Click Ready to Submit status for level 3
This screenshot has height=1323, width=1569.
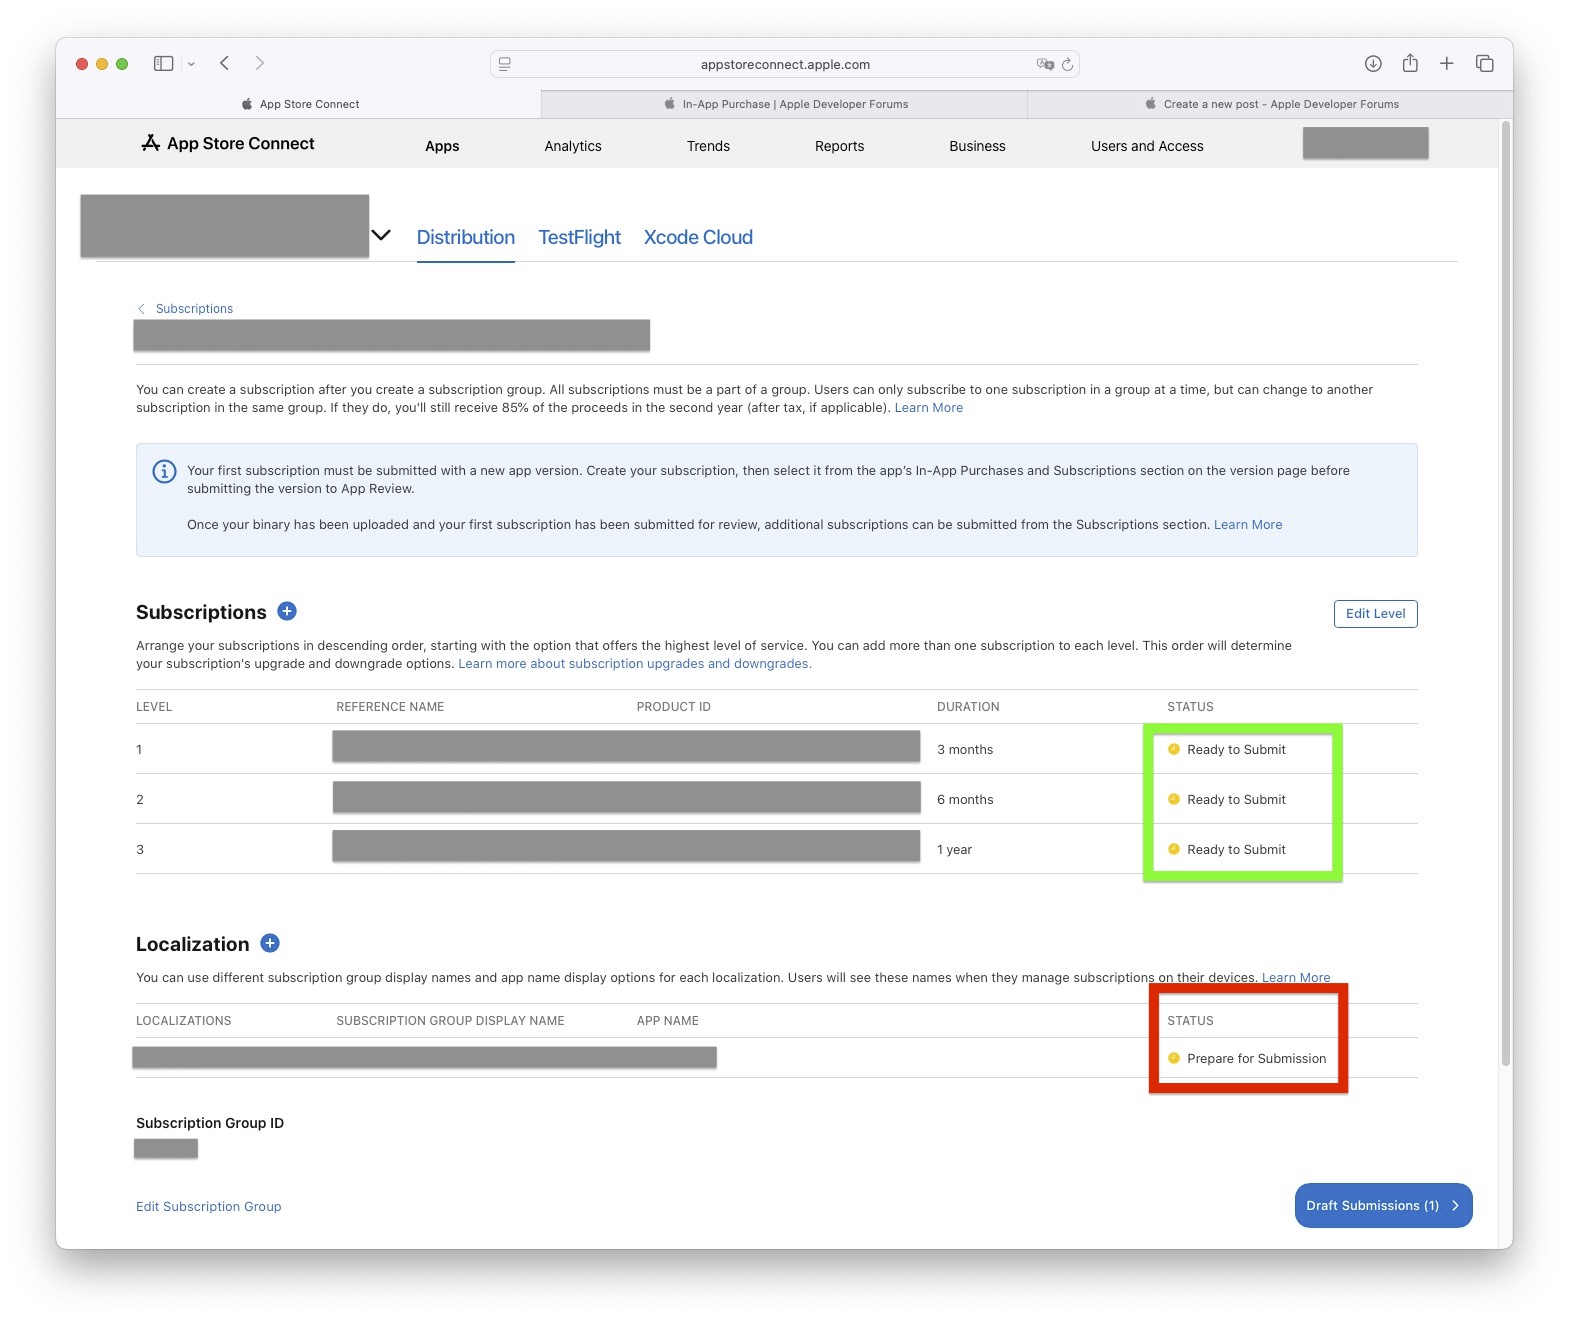(1227, 850)
